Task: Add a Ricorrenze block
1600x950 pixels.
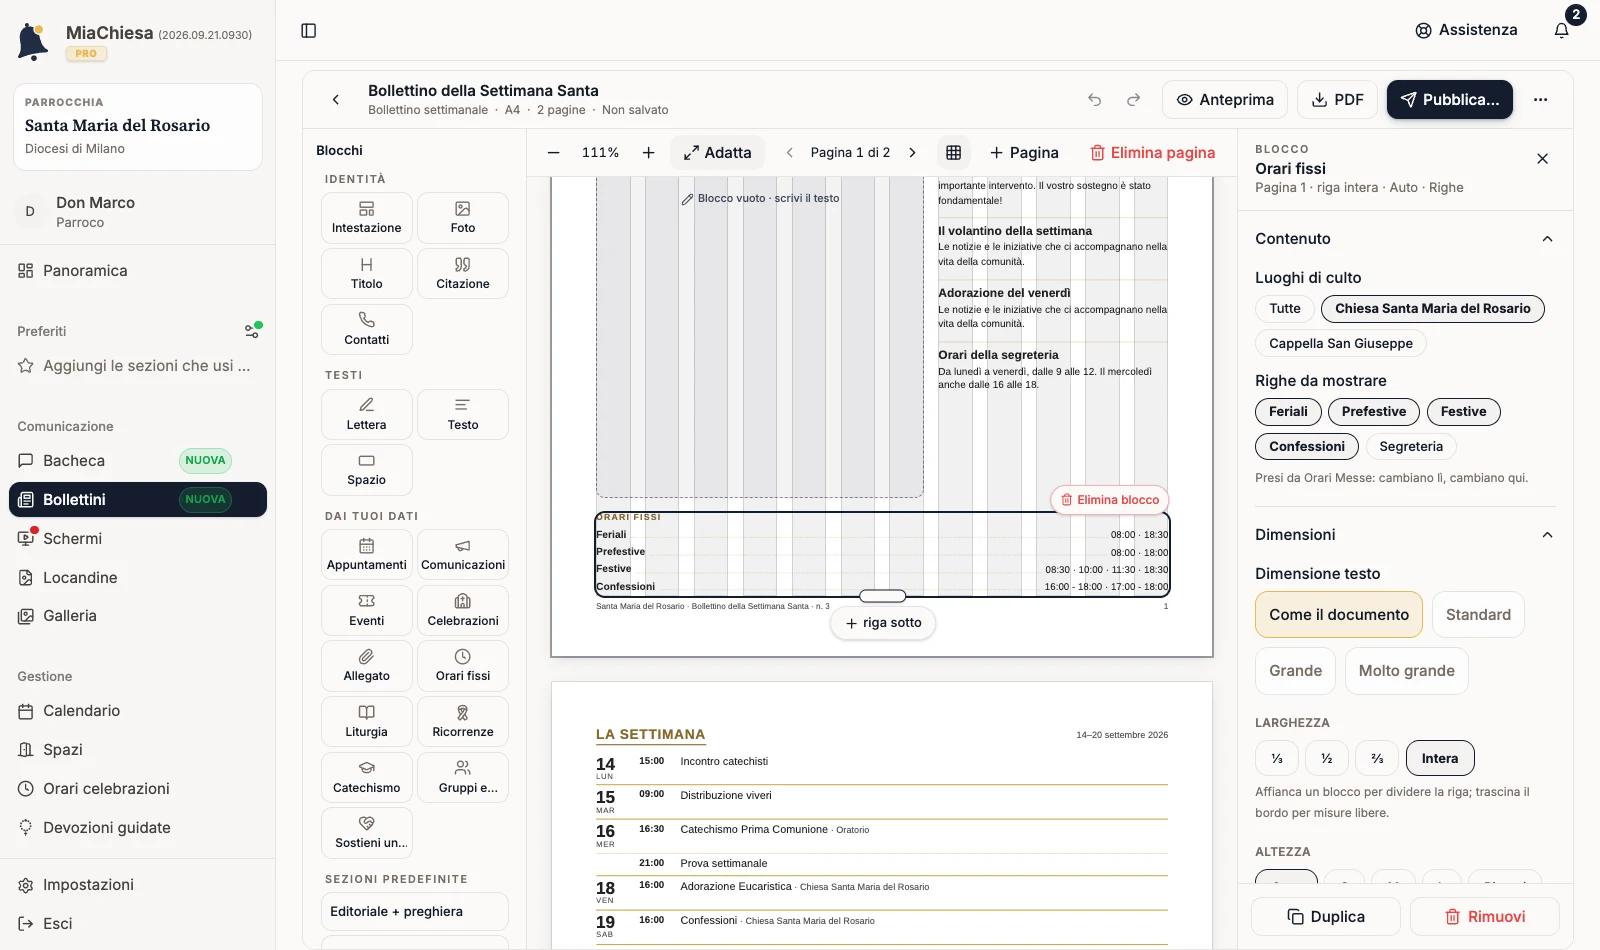Action: click(x=463, y=722)
